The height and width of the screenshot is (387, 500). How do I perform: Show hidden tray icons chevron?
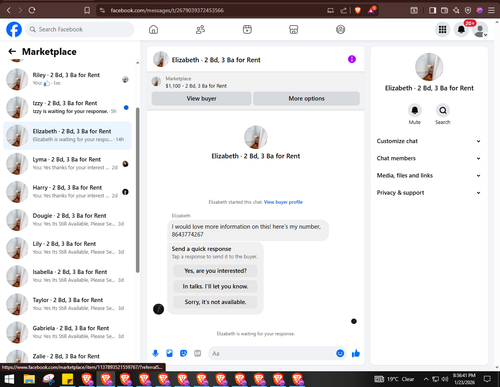[426, 379]
